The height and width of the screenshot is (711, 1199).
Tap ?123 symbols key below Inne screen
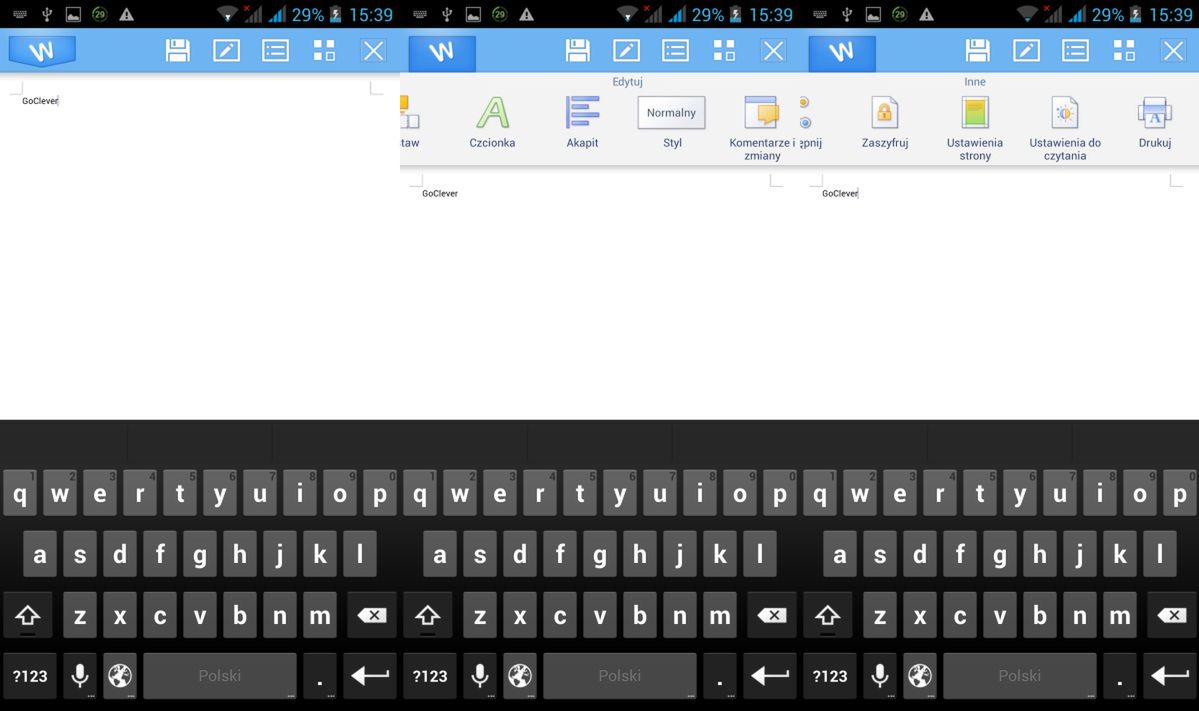(830, 676)
